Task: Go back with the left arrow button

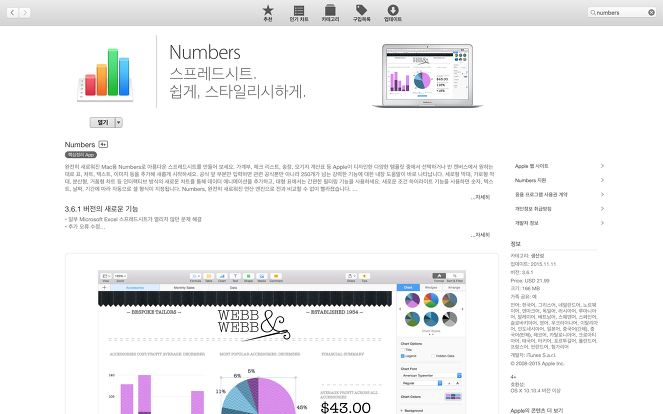Action: coord(13,13)
